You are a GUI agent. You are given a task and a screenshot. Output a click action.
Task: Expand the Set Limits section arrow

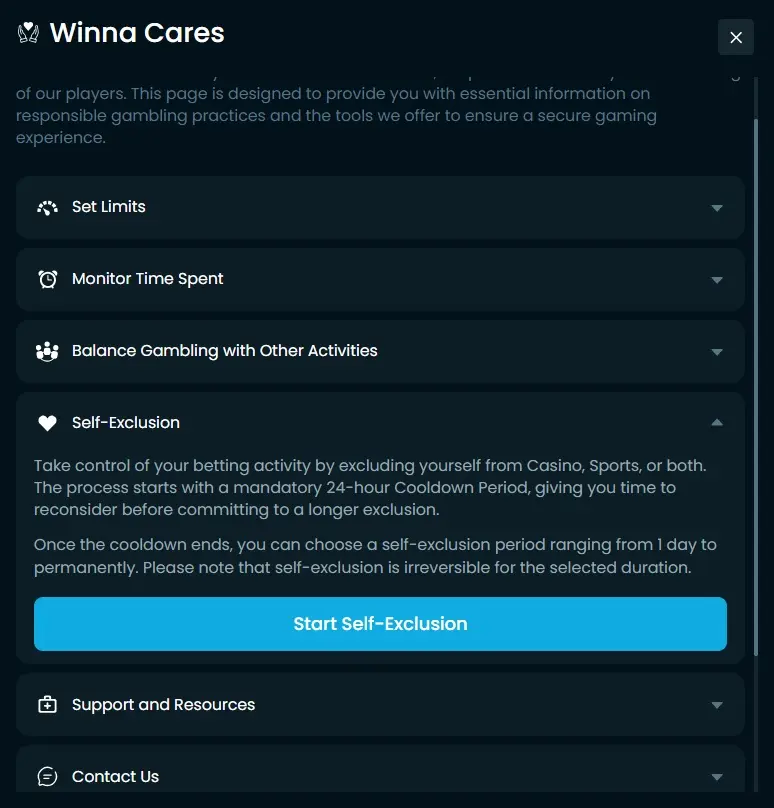[x=717, y=208]
